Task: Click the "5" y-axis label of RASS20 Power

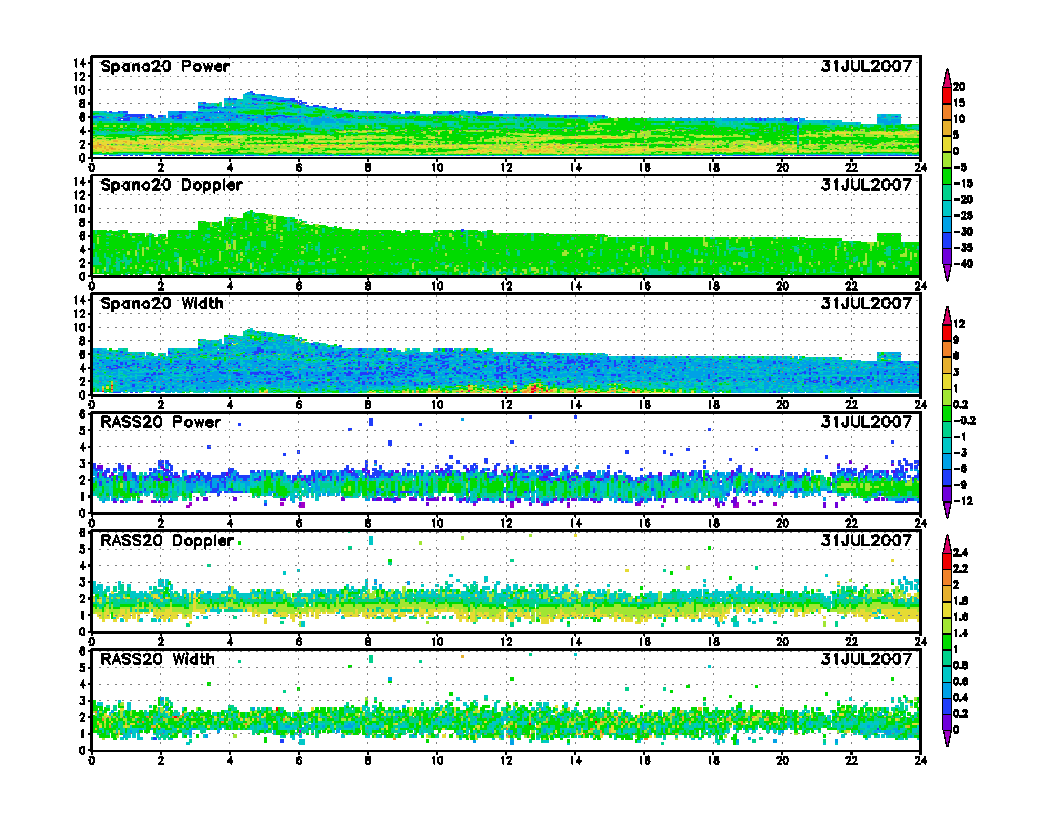Action: pyautogui.click(x=83, y=431)
